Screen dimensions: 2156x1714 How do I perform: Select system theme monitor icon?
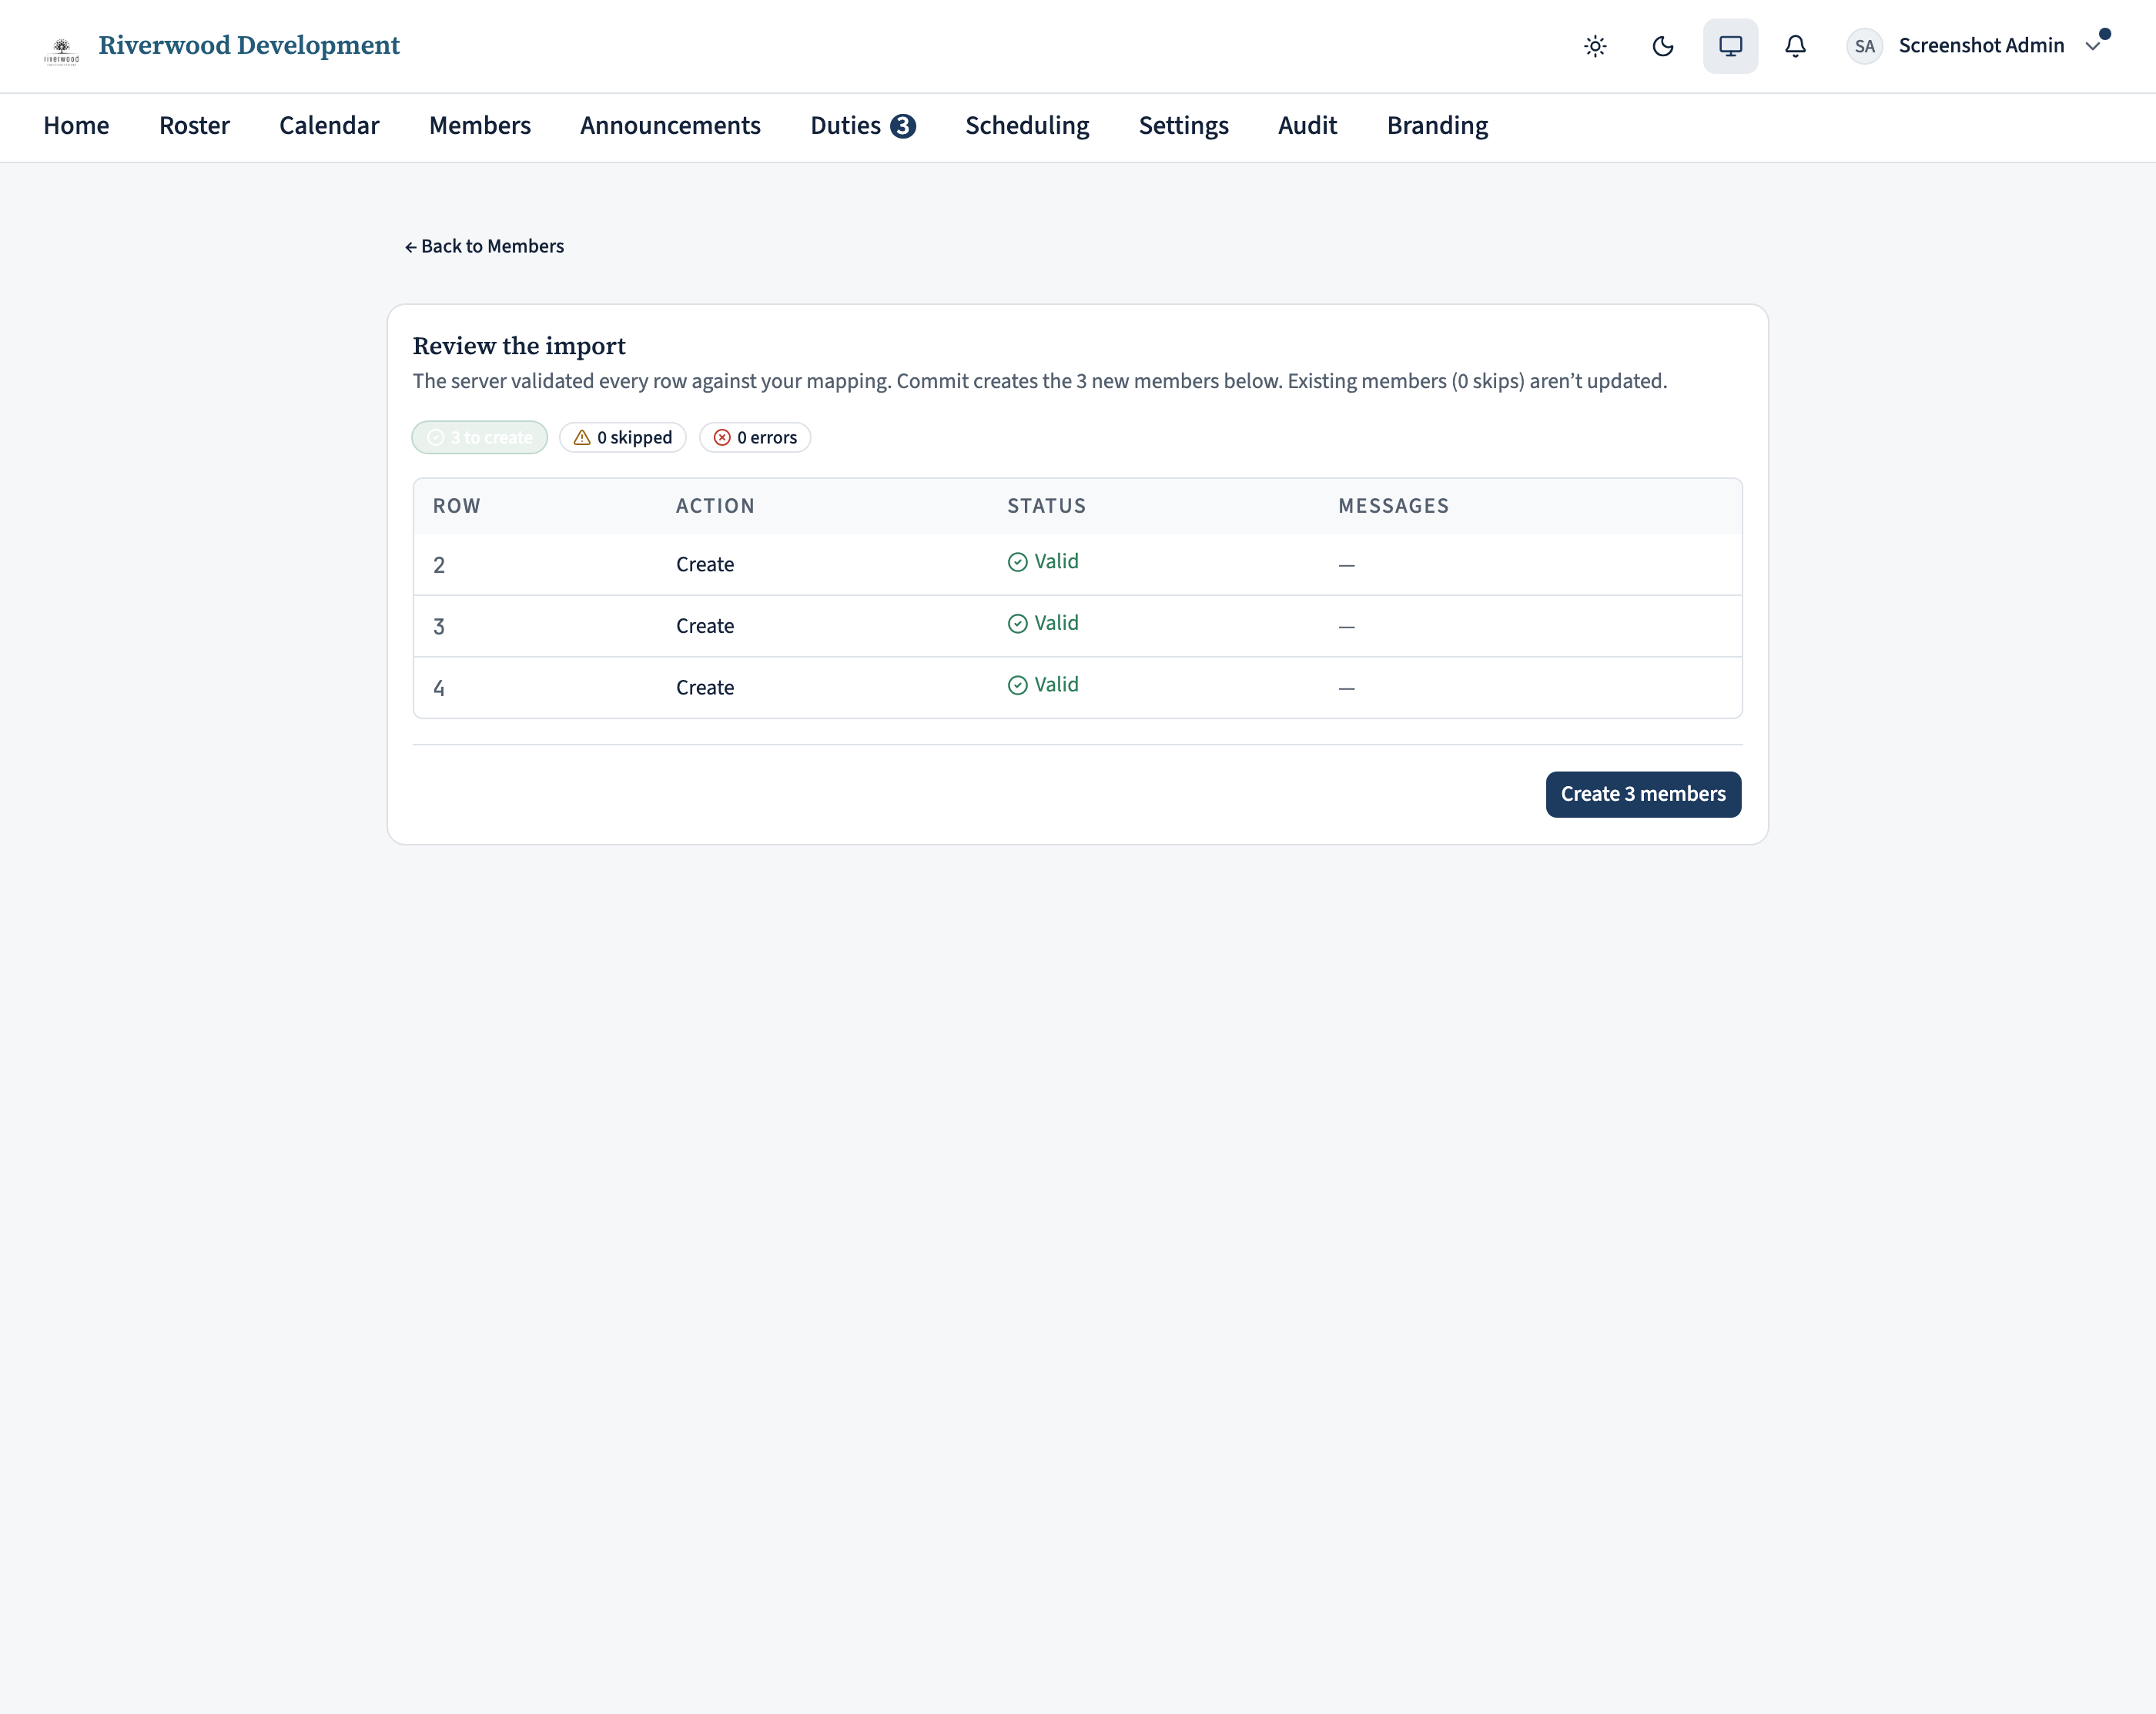[1730, 46]
